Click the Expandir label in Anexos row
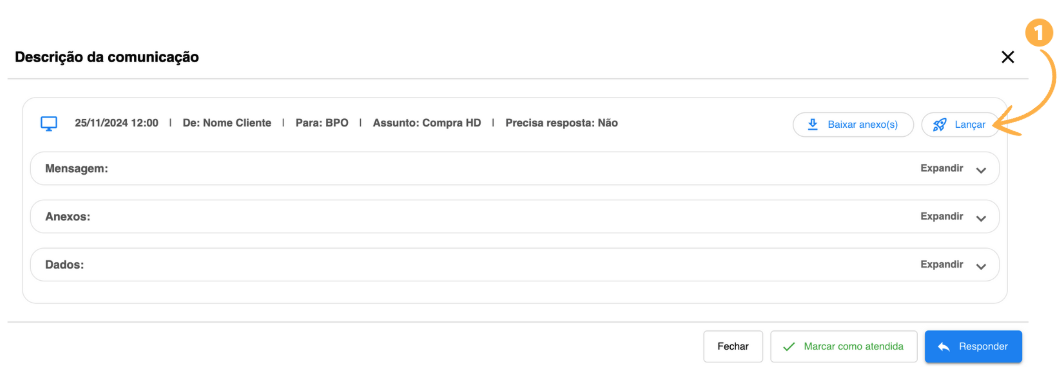Viewport: 1064px width, 384px height. click(x=941, y=216)
